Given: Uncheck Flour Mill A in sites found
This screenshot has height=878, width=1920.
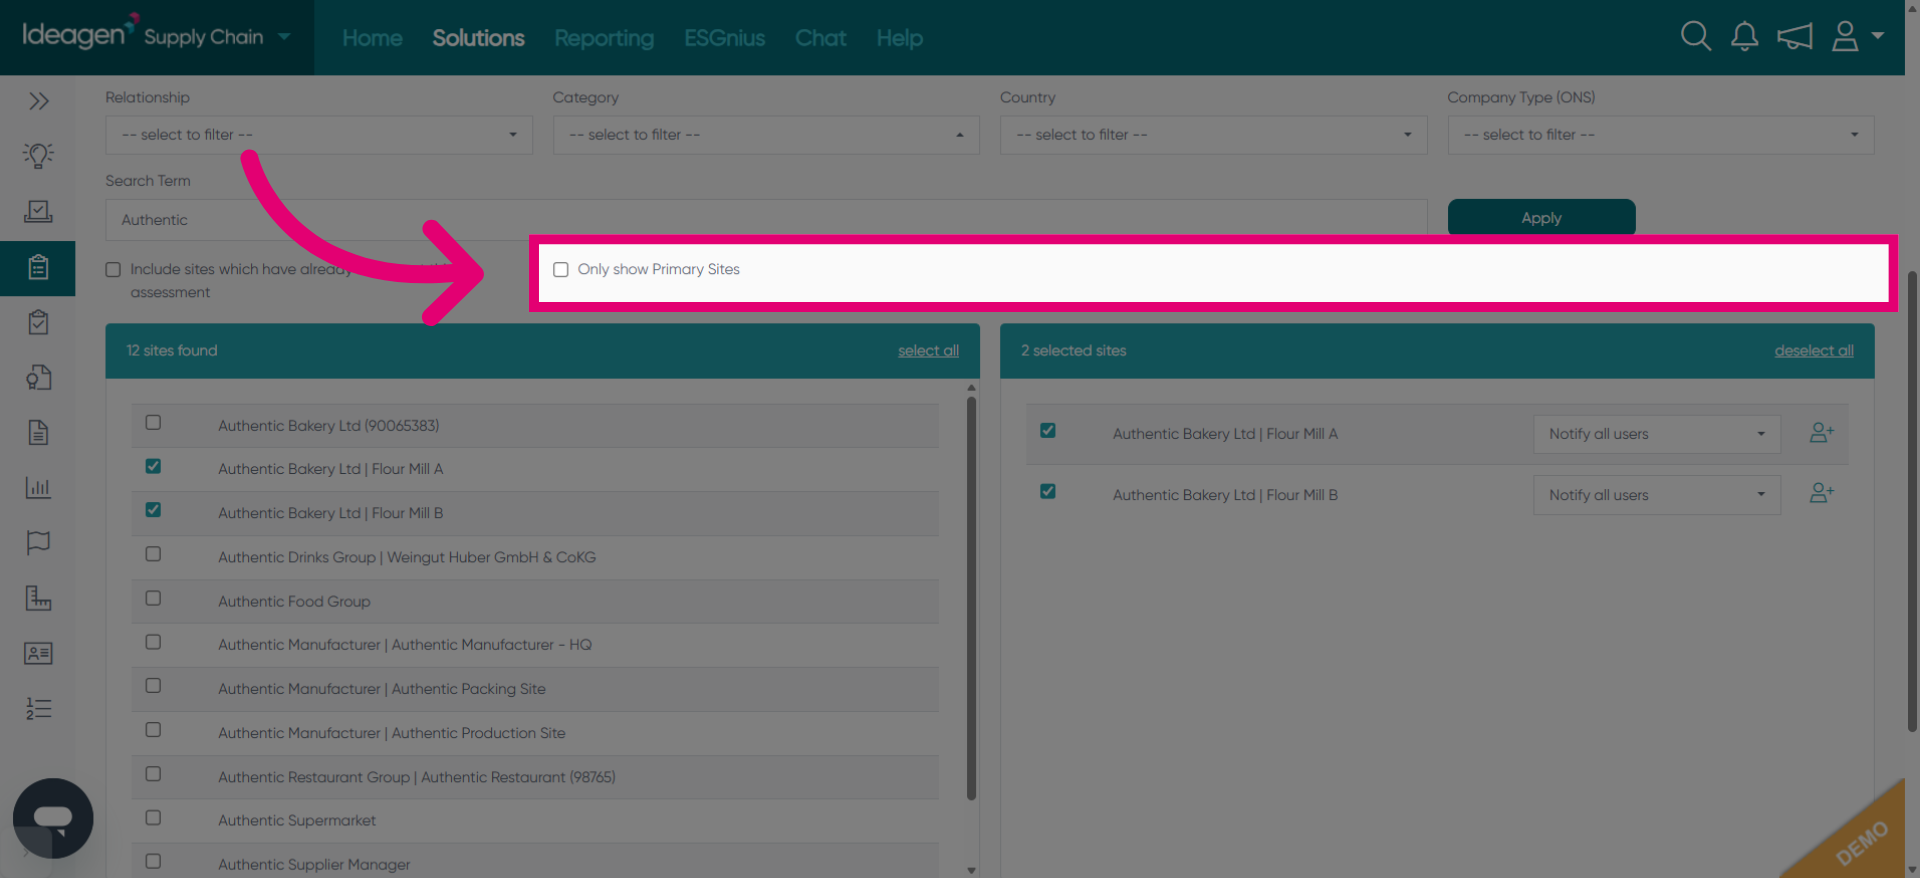Looking at the screenshot, I should tap(153, 466).
